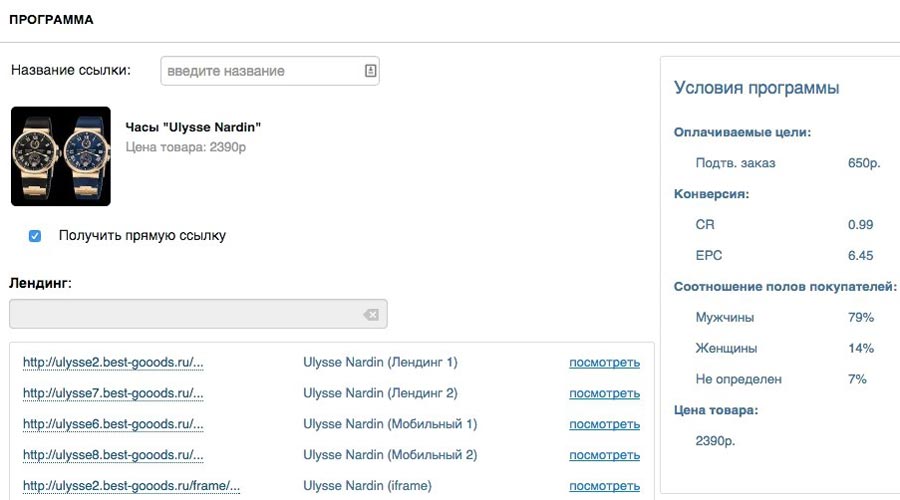Click the "Ulysse Nardin (Мобильный 2)" label
The width and height of the screenshot is (900, 500).
tap(390, 455)
